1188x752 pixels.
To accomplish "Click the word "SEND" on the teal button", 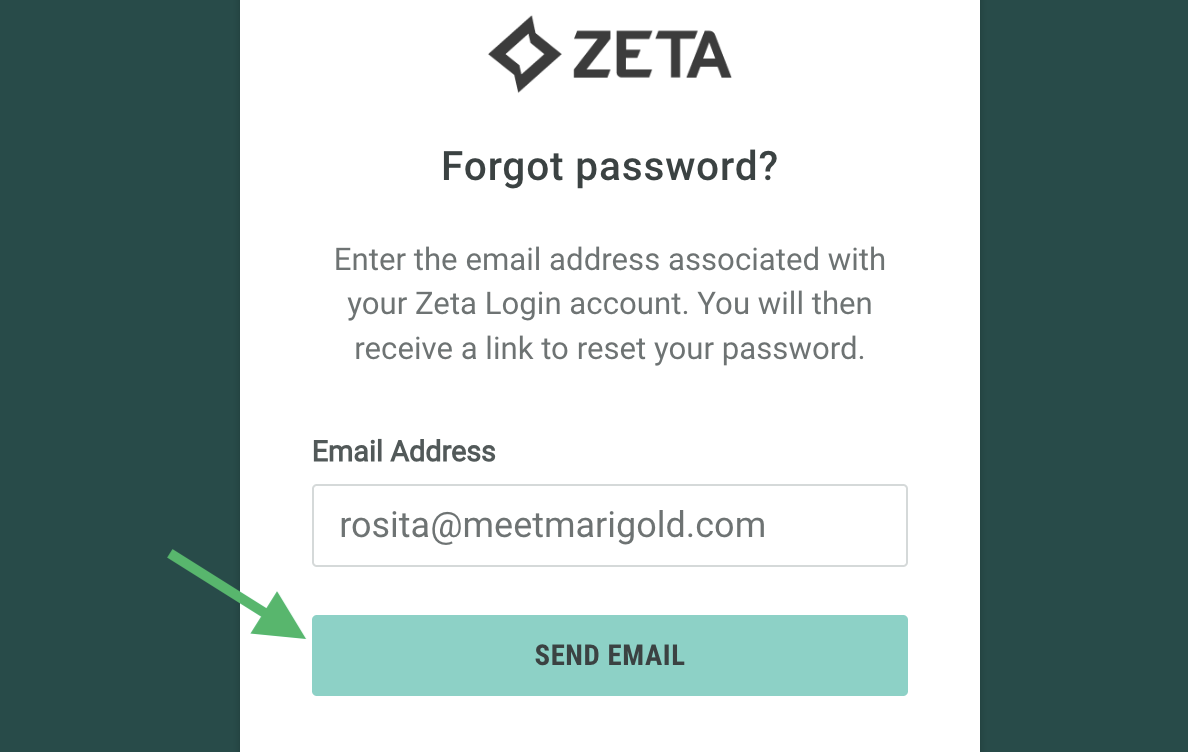I will (568, 656).
